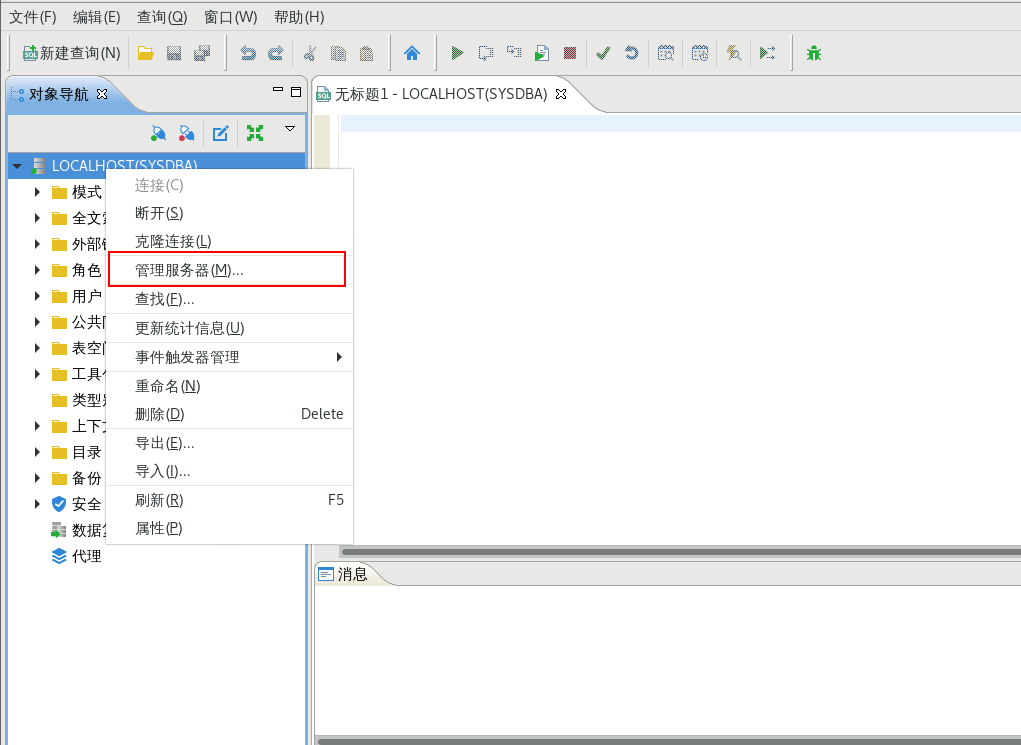
Task: Click the green collapse-all arrows icon
Action: (255, 134)
